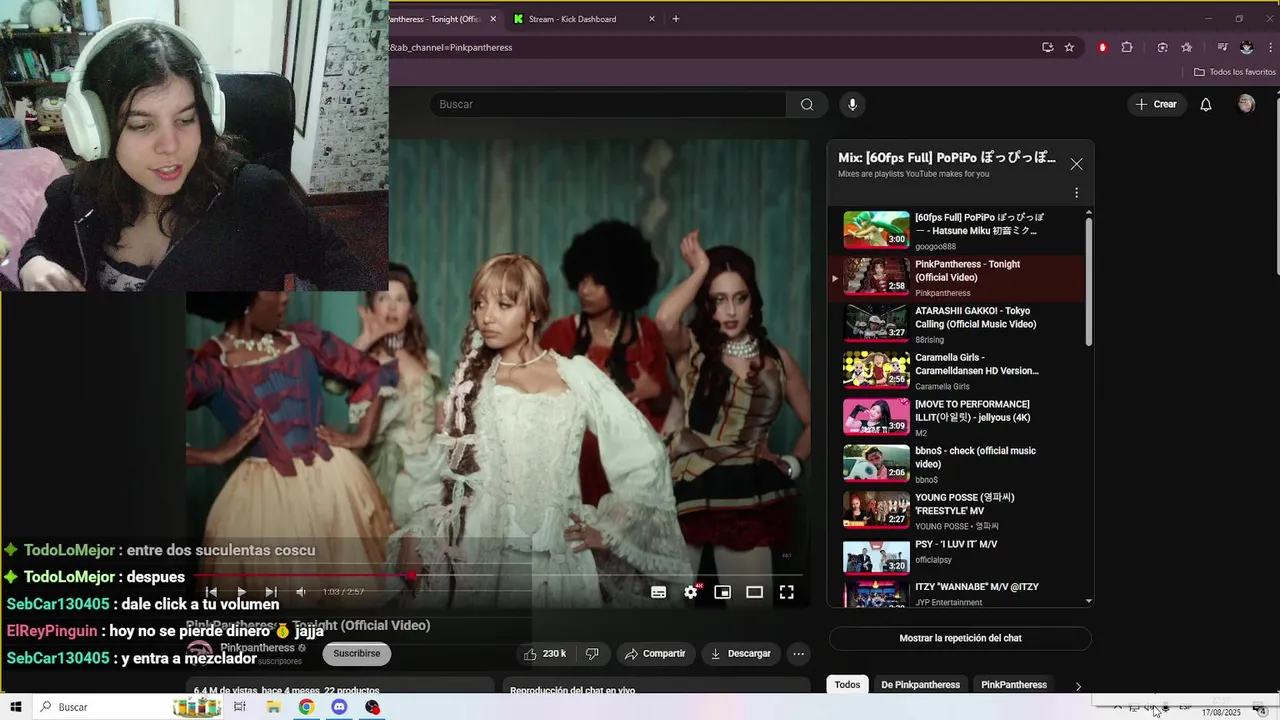
Task: Seek on the video progress bar
Action: click(x=498, y=575)
